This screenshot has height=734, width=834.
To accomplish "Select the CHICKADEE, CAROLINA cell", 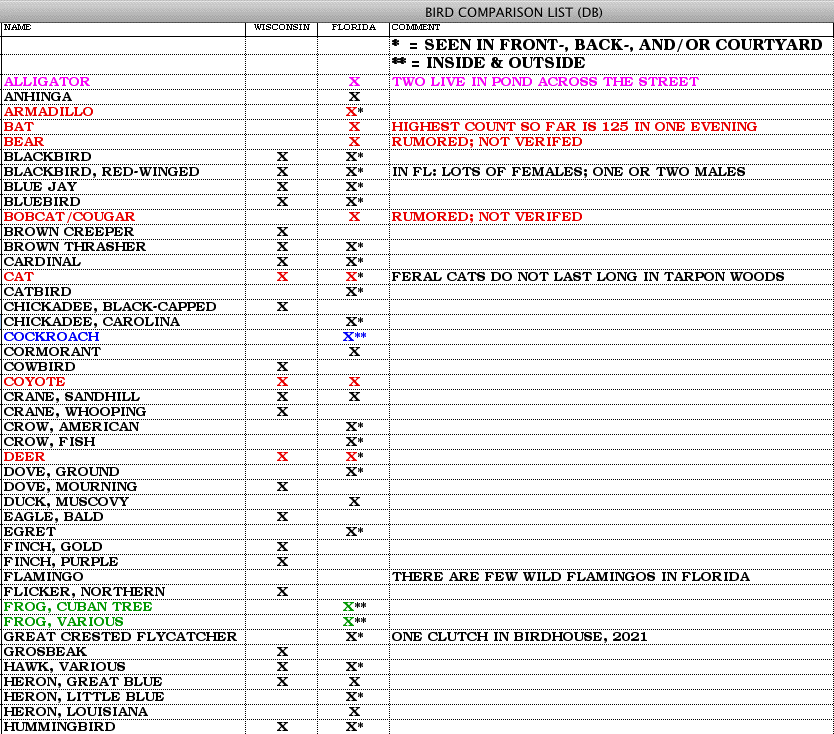I will click(x=123, y=322).
